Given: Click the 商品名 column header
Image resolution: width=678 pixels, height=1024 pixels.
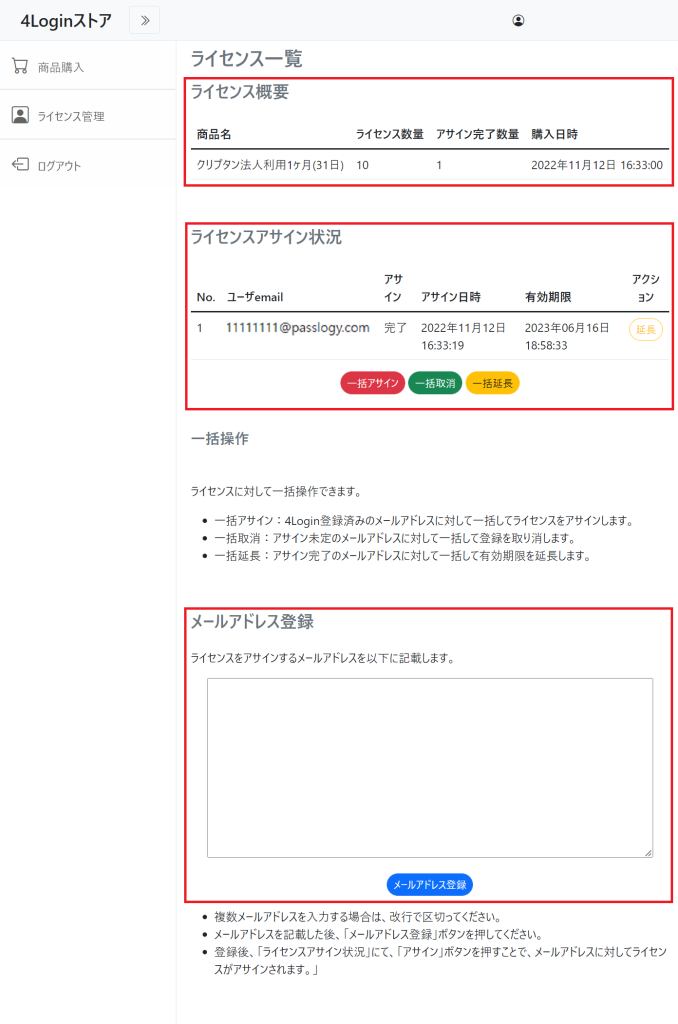Looking at the screenshot, I should click(x=214, y=135).
